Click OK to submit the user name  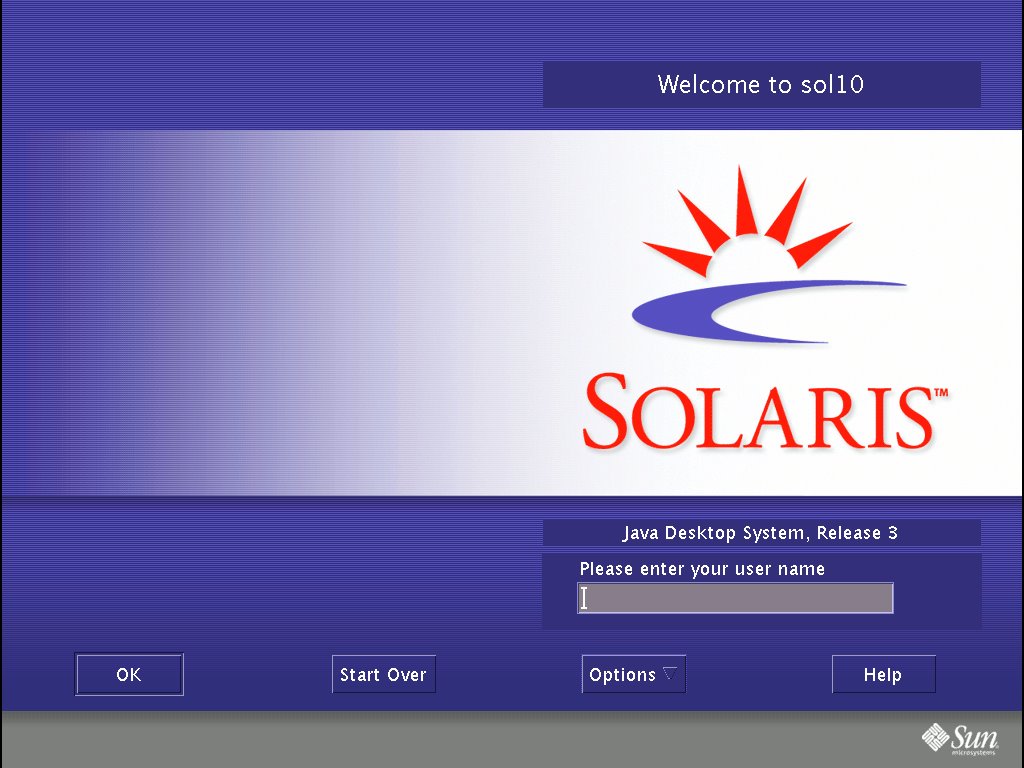[128, 674]
